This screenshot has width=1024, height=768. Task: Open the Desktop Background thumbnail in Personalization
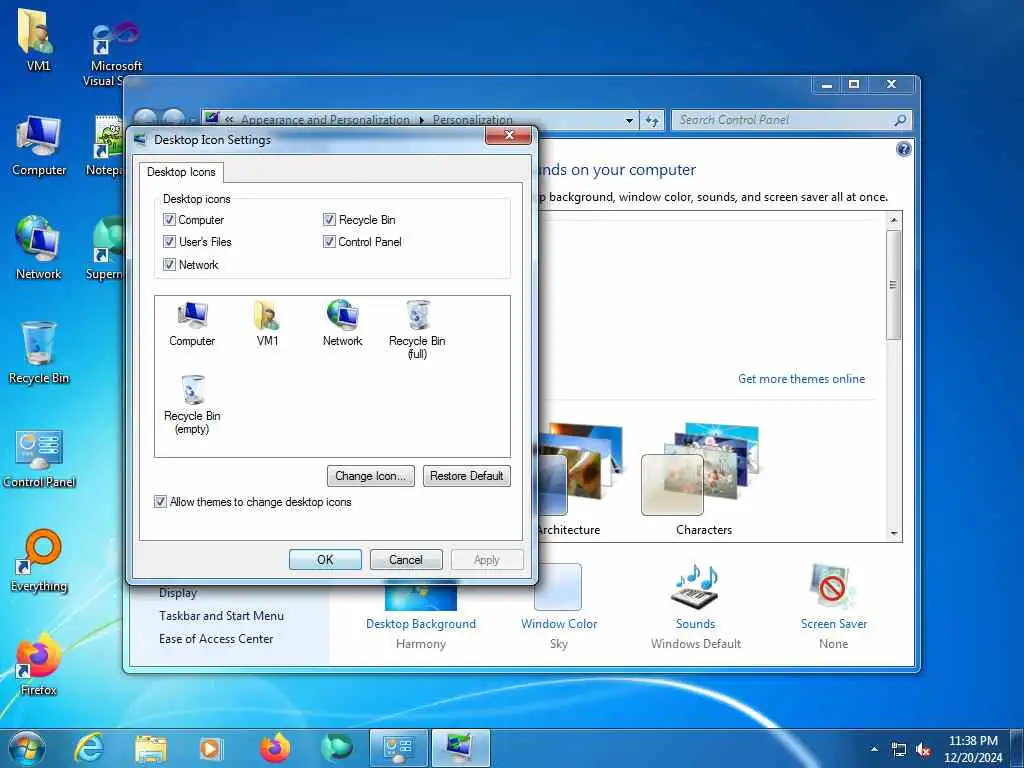[x=421, y=594]
